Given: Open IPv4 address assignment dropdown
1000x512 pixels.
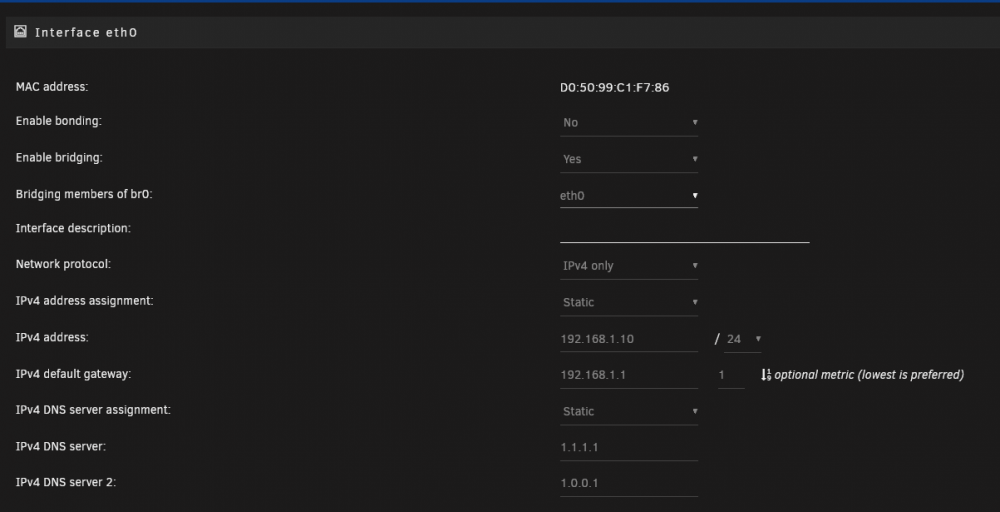Looking at the screenshot, I should coord(629,302).
